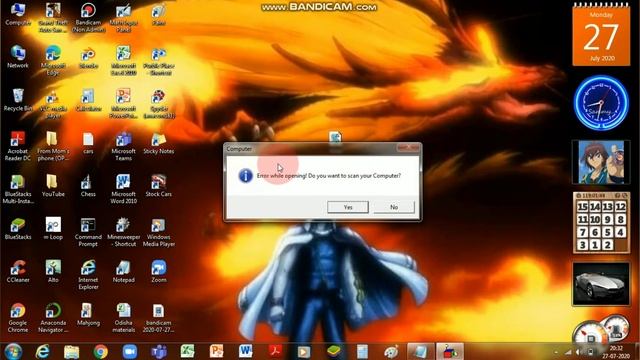Image resolution: width=640 pixels, height=360 pixels.
Task: Open the Computer desktop icon
Action: tap(18, 14)
